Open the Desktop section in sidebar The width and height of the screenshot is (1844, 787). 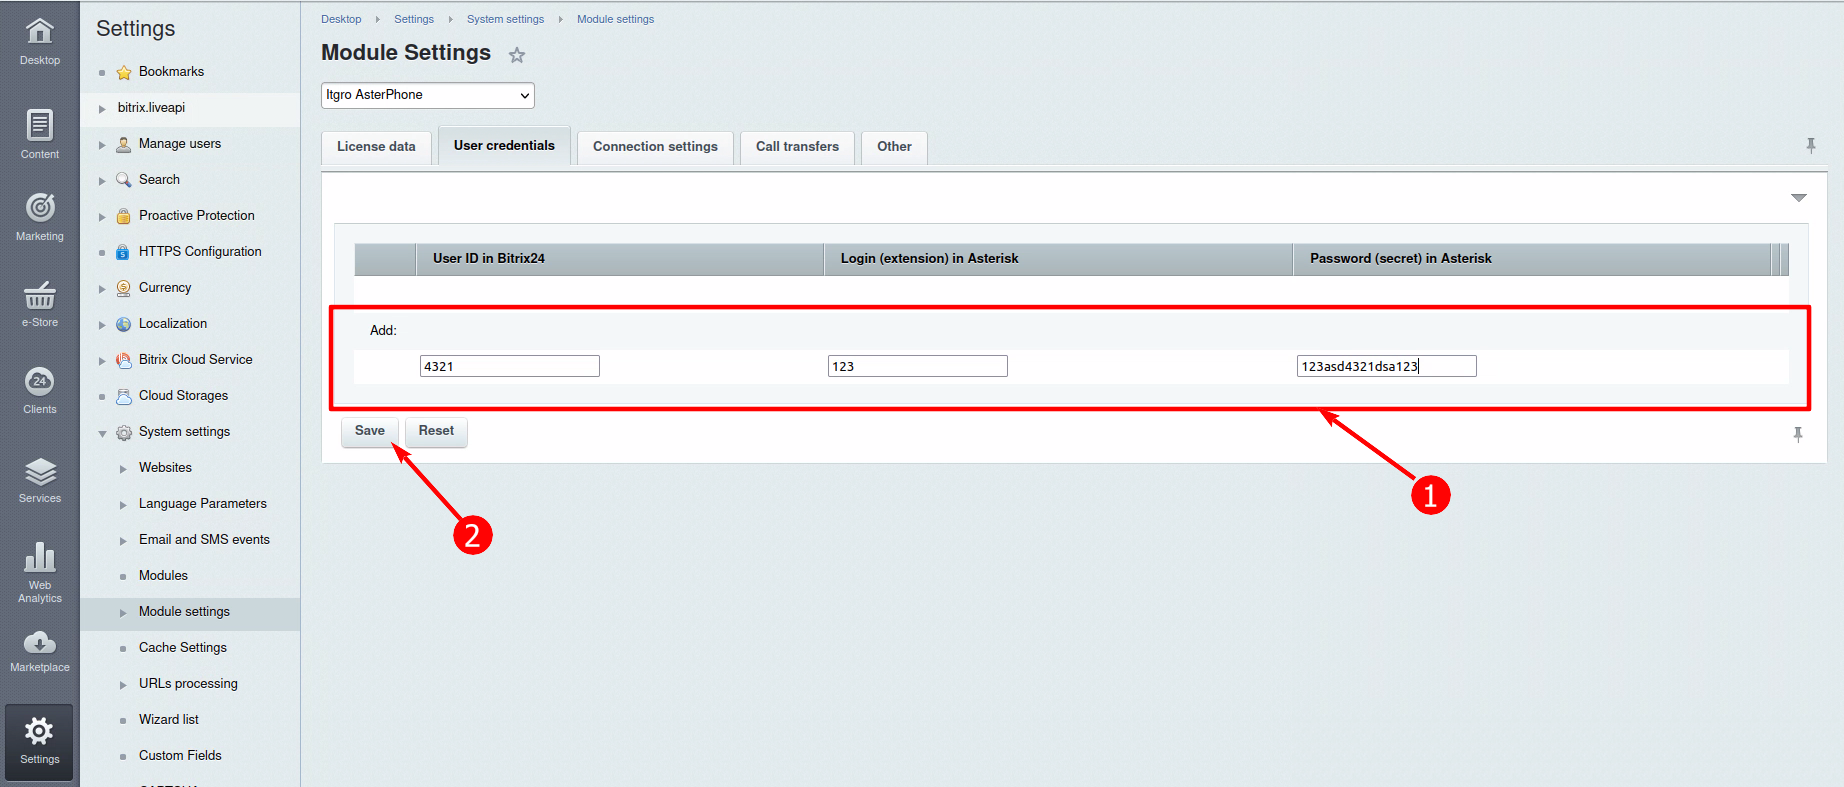[40, 40]
